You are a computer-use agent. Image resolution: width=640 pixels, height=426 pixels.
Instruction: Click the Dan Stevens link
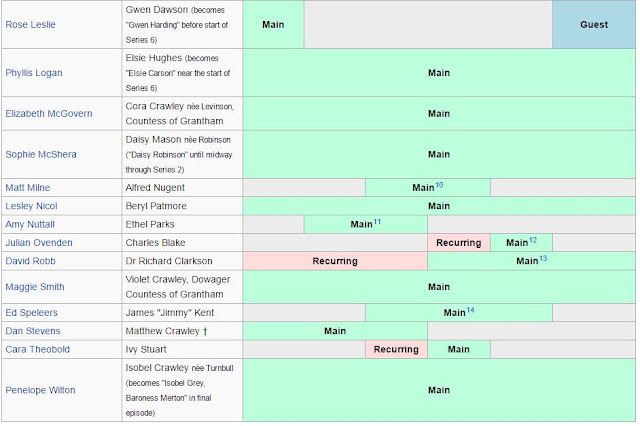[33, 331]
